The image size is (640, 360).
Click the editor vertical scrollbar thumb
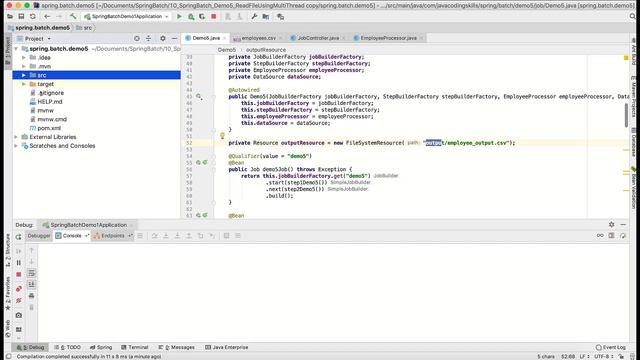click(627, 115)
